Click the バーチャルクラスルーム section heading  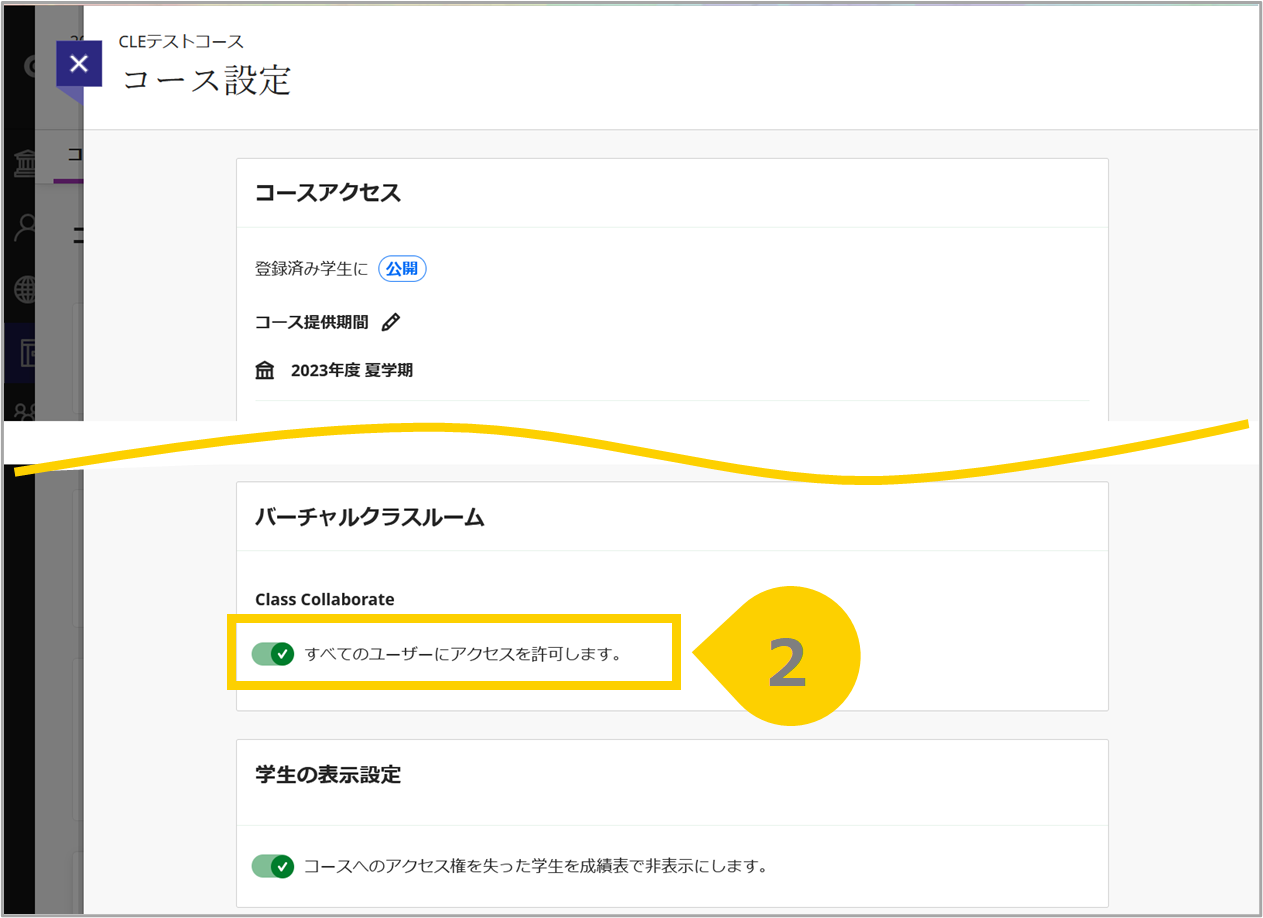pyautogui.click(x=369, y=517)
